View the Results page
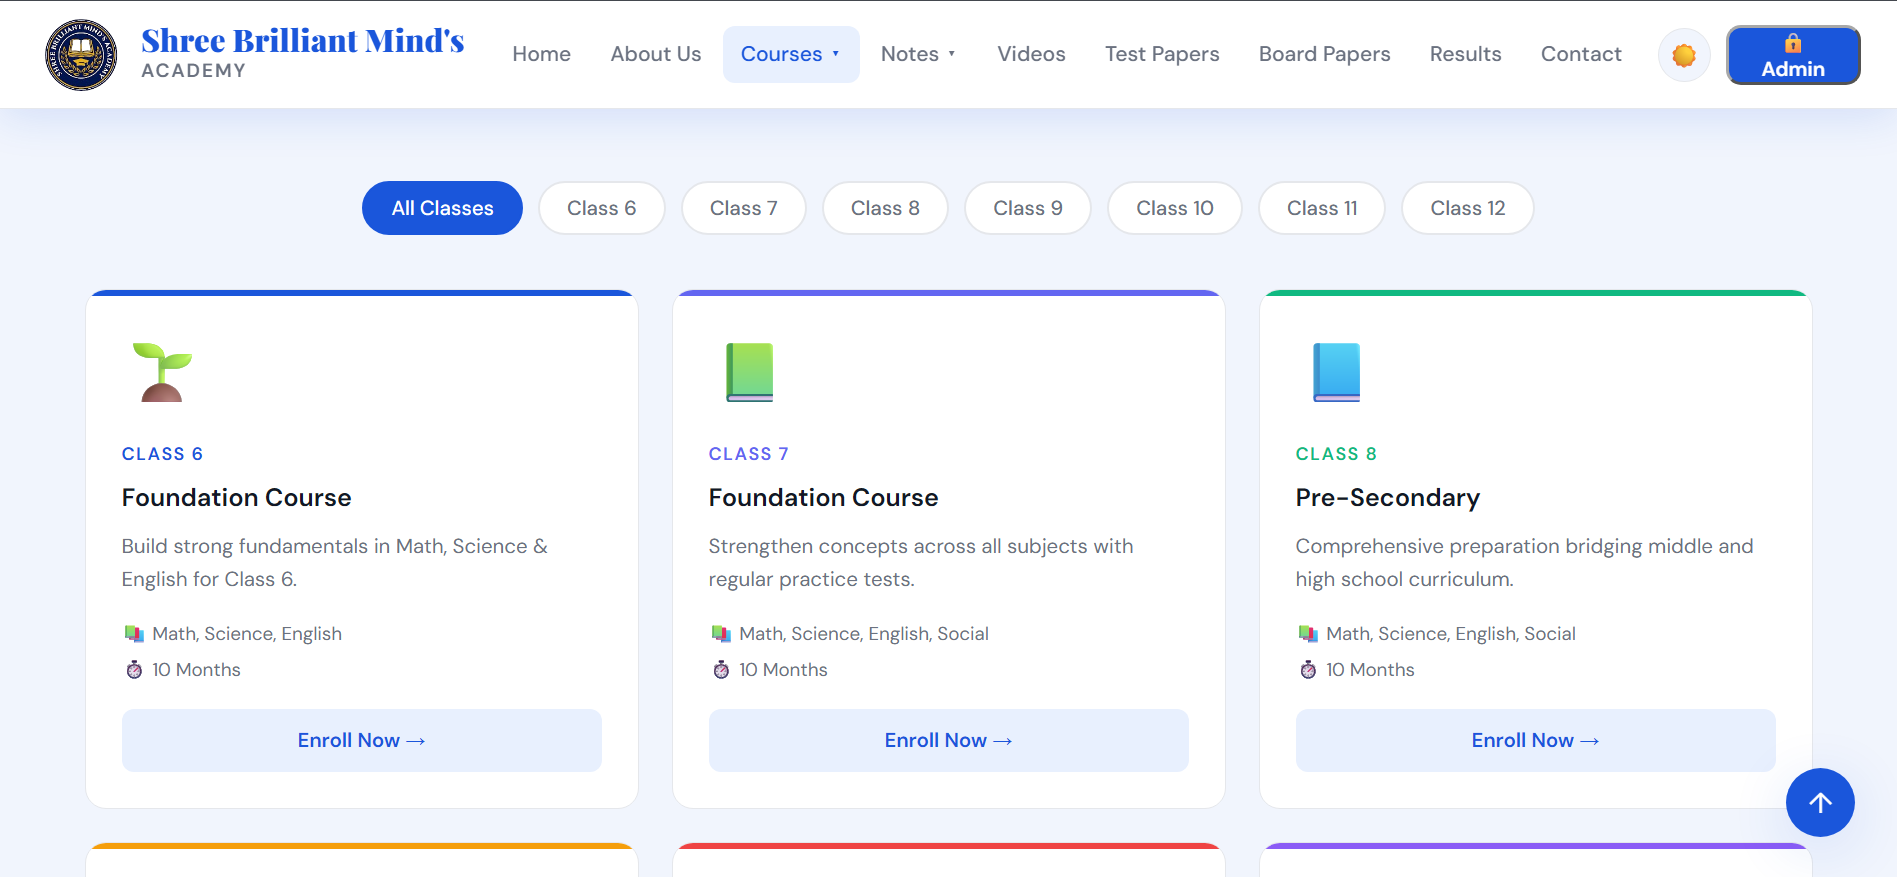The image size is (1897, 877). point(1465,54)
